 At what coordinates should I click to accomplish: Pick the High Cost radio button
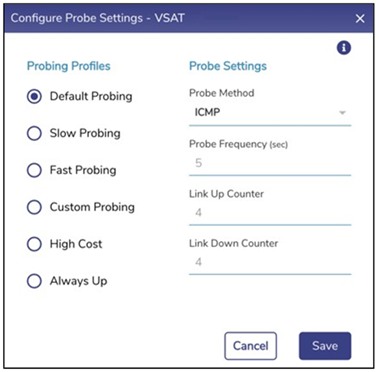coord(34,244)
